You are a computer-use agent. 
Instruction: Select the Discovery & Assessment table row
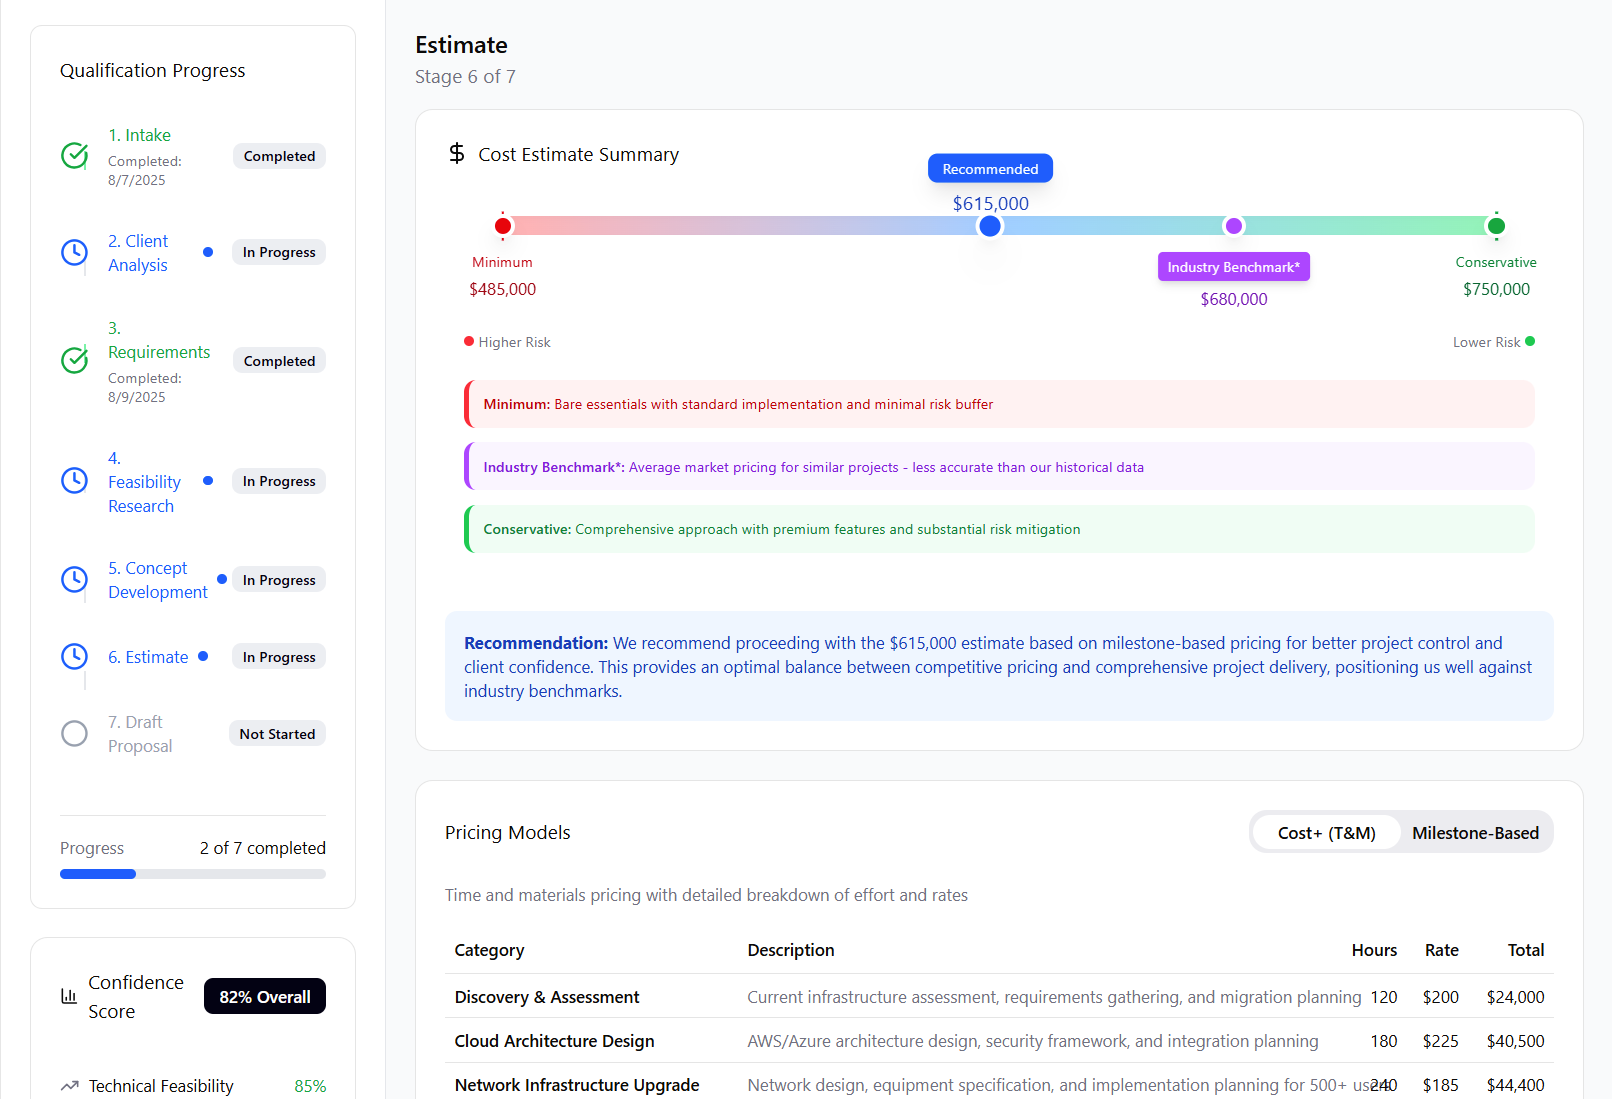tap(998, 997)
